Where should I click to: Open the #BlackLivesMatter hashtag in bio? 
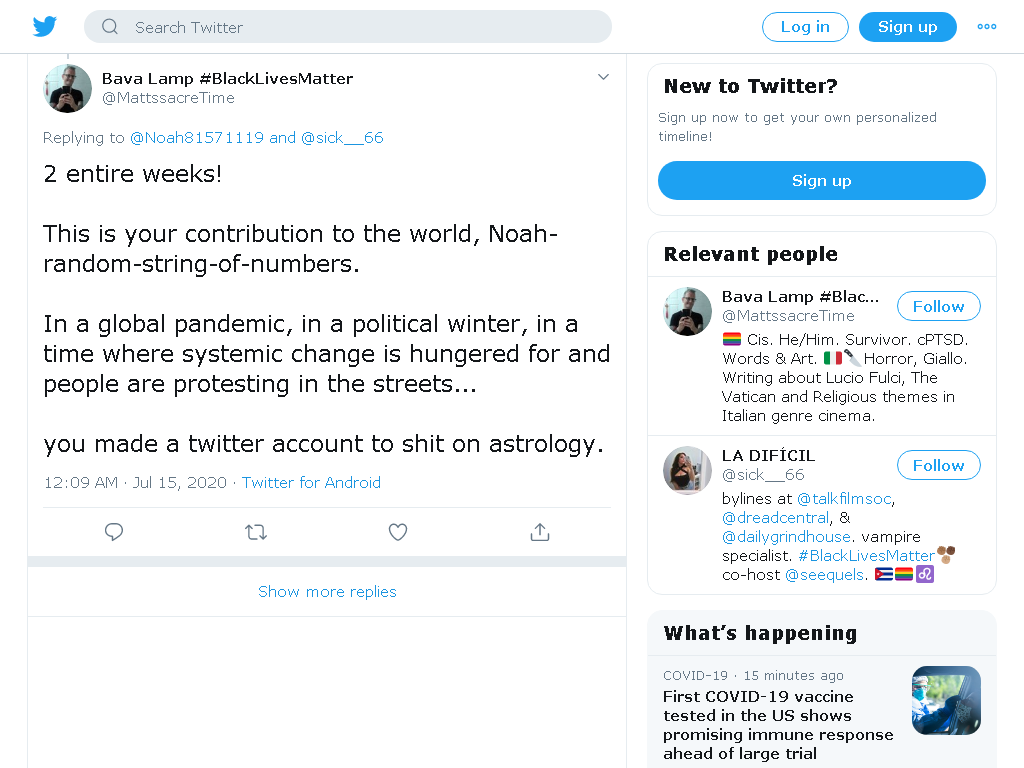[x=866, y=556]
